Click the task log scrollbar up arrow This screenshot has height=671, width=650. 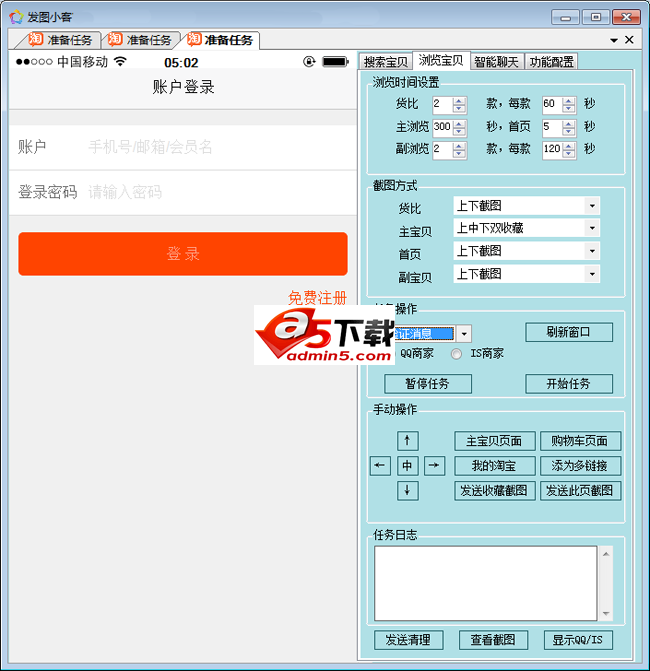pos(606,554)
